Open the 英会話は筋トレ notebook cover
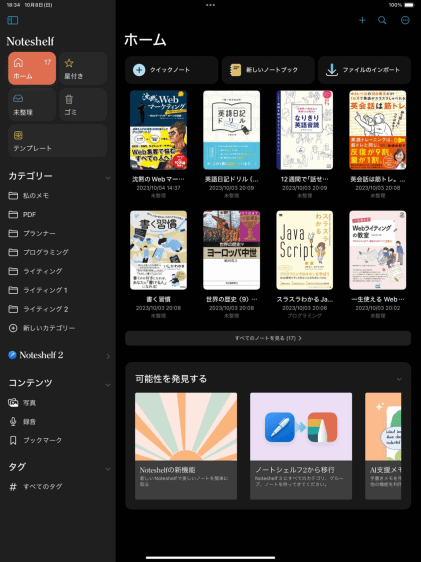This screenshot has width=421, height=562. click(378, 130)
